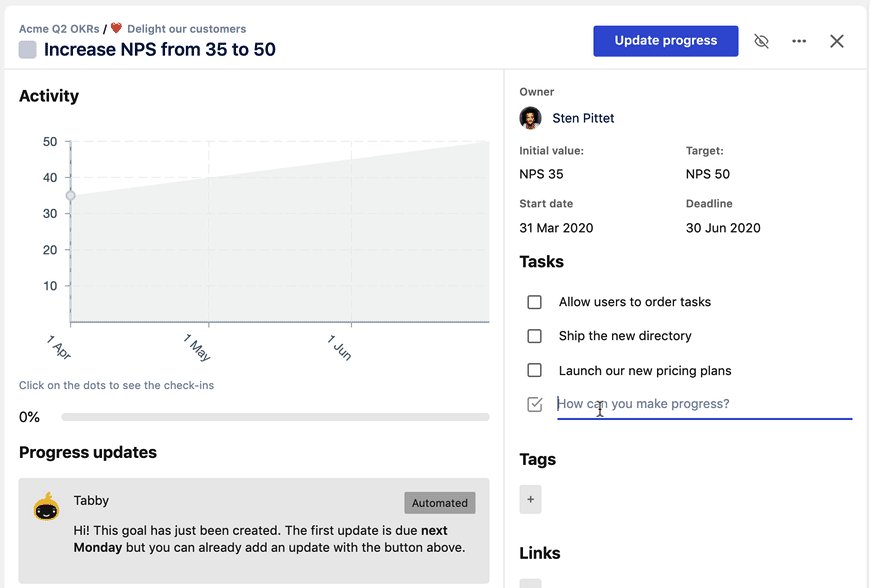Click the heart icon in breadcrumb

point(116,29)
